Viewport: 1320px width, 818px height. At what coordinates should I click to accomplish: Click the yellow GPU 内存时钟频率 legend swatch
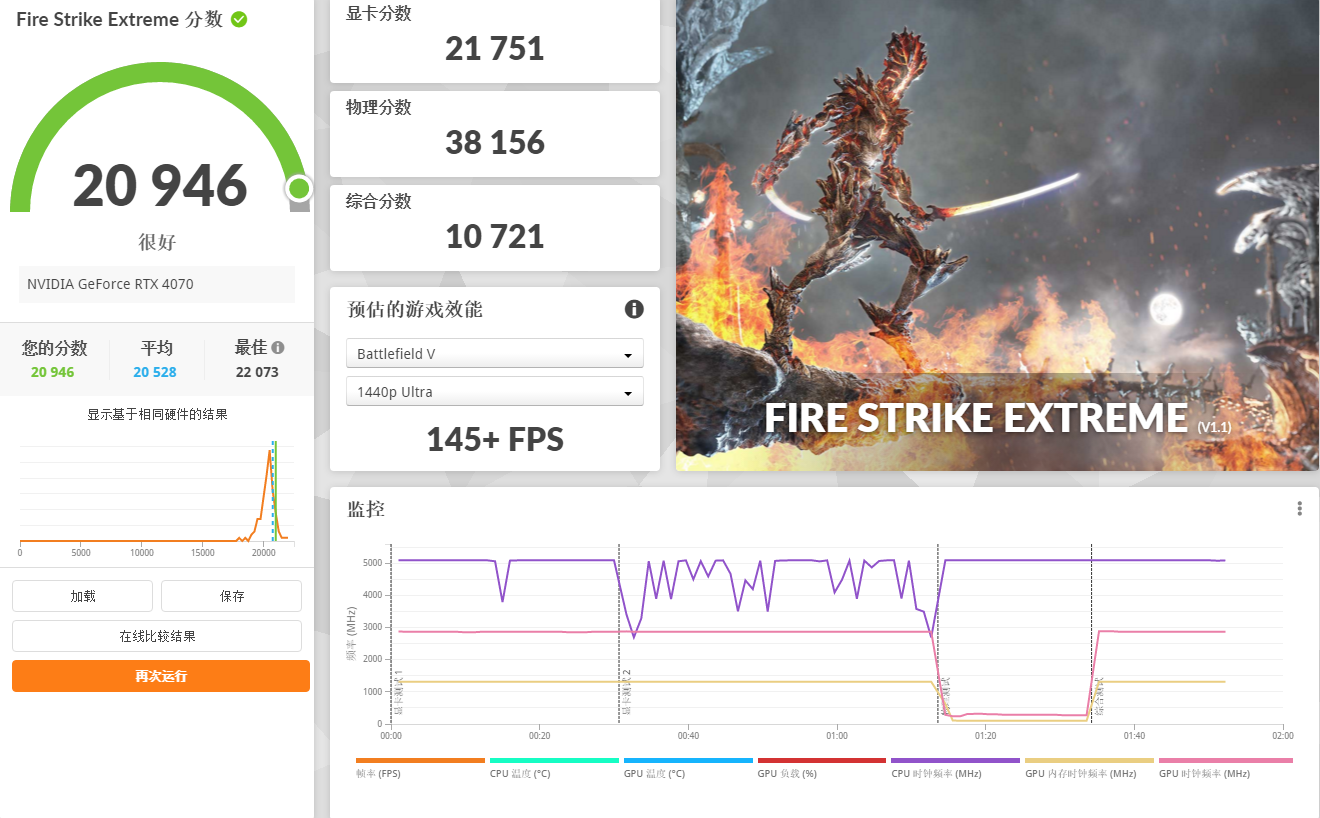click(x=1089, y=760)
